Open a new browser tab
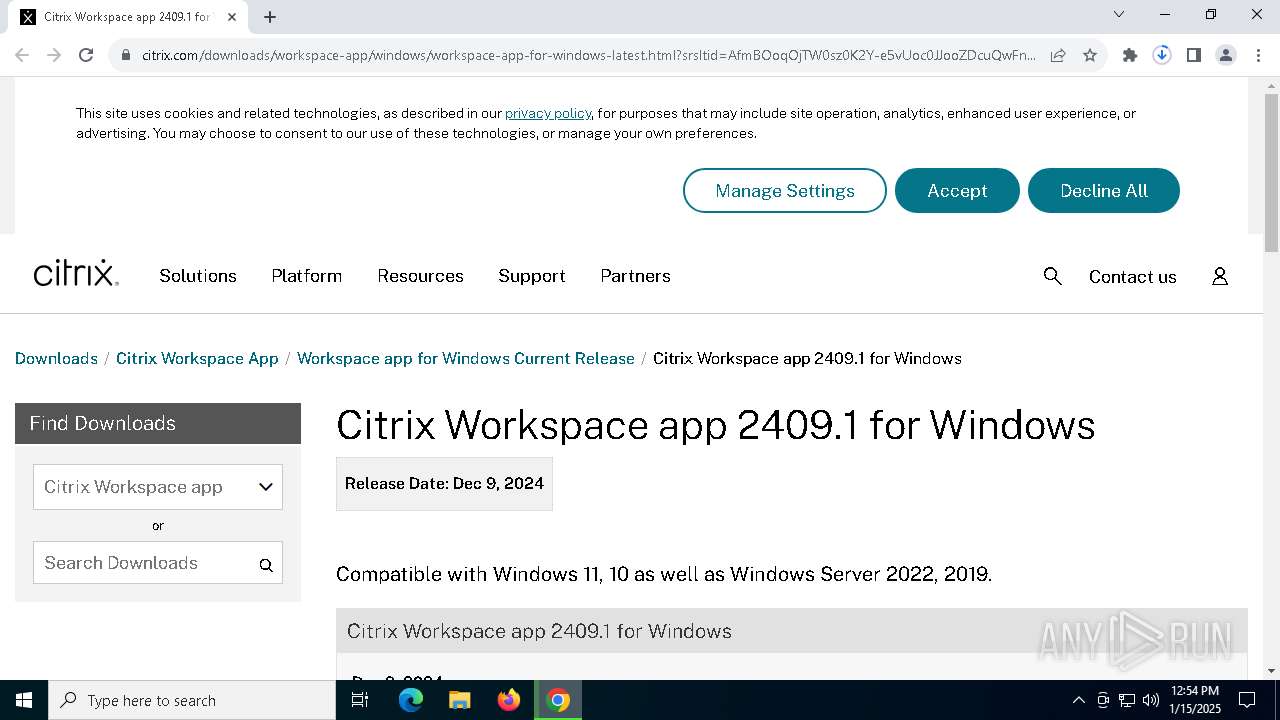This screenshot has height=720, width=1280. [x=270, y=17]
